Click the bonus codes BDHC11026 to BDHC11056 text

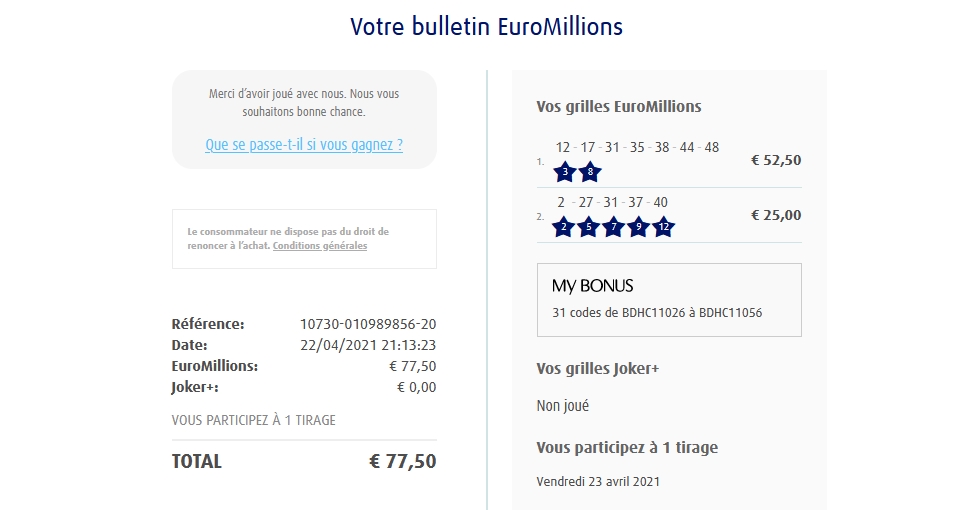pyautogui.click(x=657, y=313)
